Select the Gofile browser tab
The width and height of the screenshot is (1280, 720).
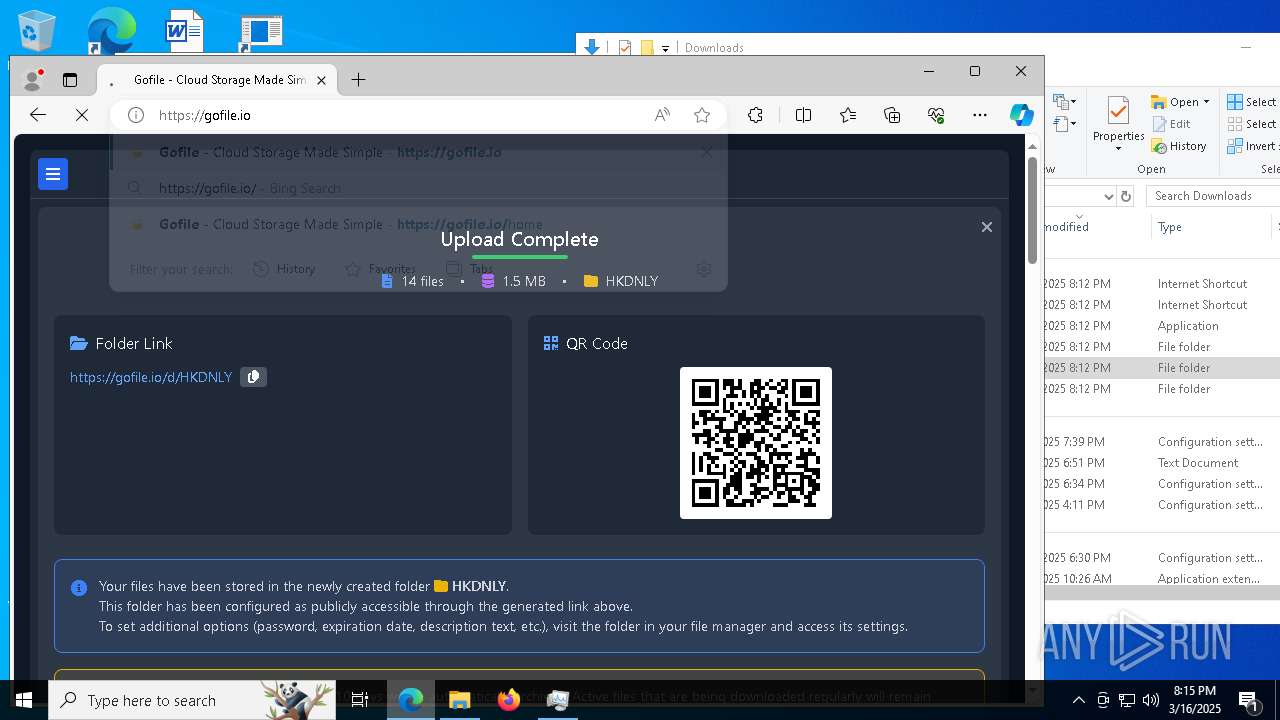point(218,80)
